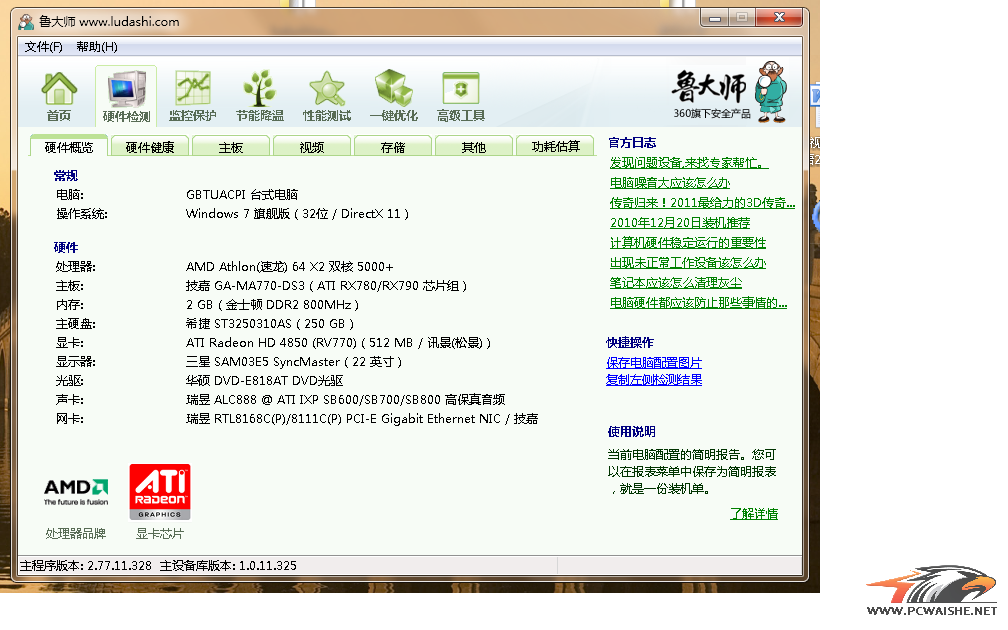1008x630 pixels.
Task: Click the 显卡芯片 caption
Action: pyautogui.click(x=159, y=534)
